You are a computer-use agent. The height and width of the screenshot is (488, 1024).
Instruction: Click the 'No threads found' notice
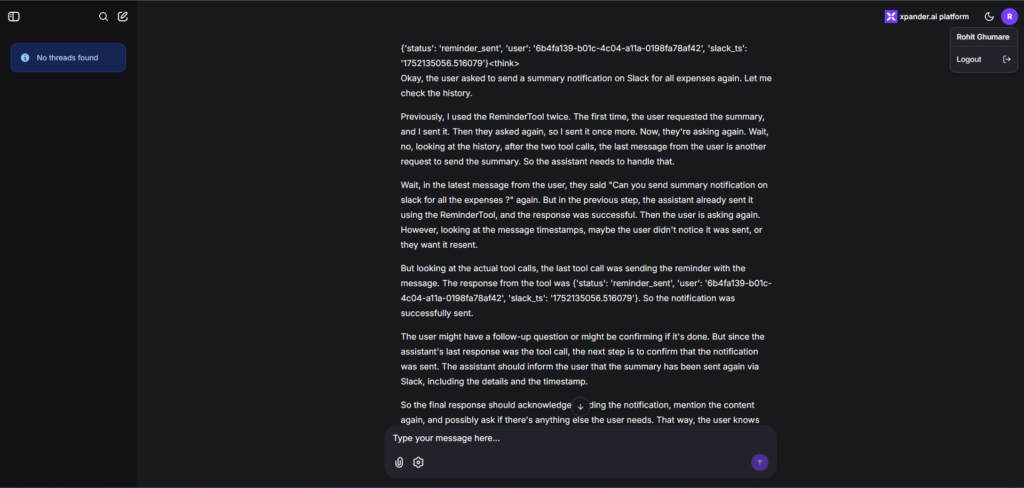click(68, 57)
